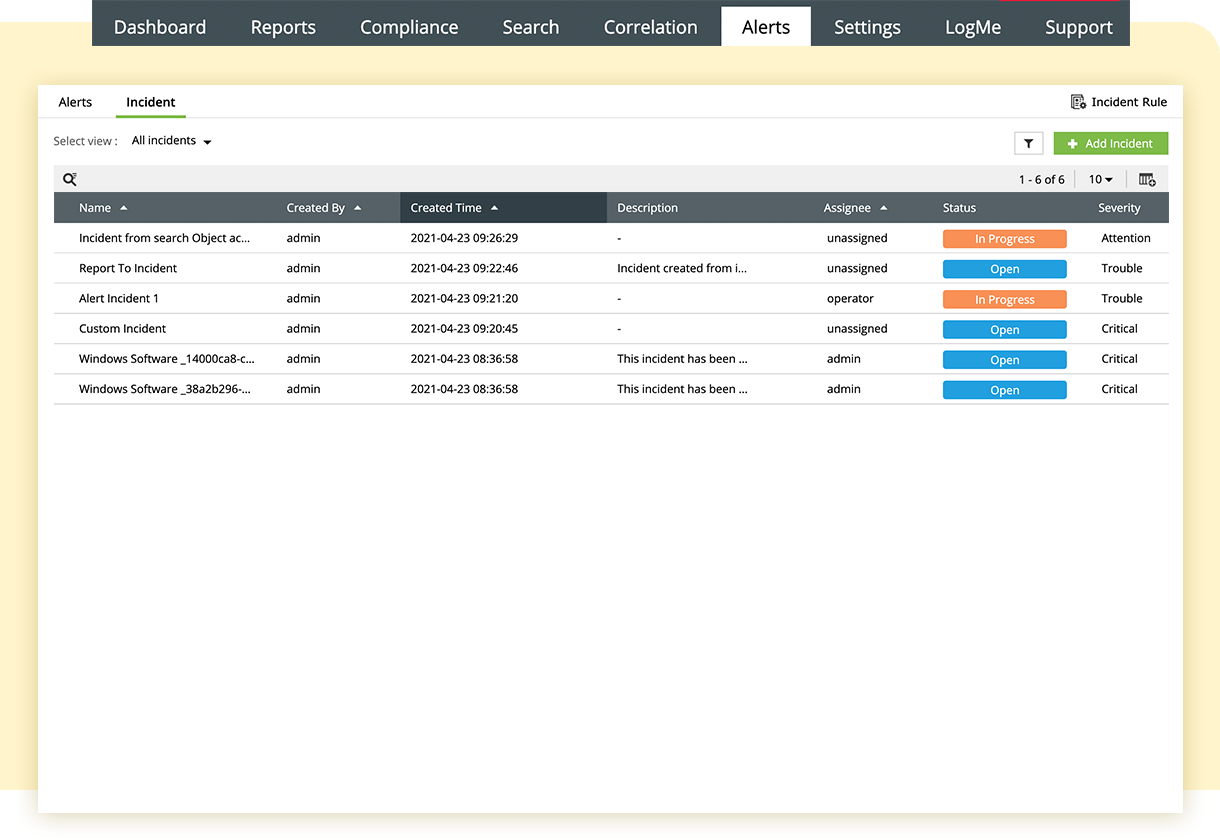
Task: Sort by Created Time column arrow
Action: (495, 208)
